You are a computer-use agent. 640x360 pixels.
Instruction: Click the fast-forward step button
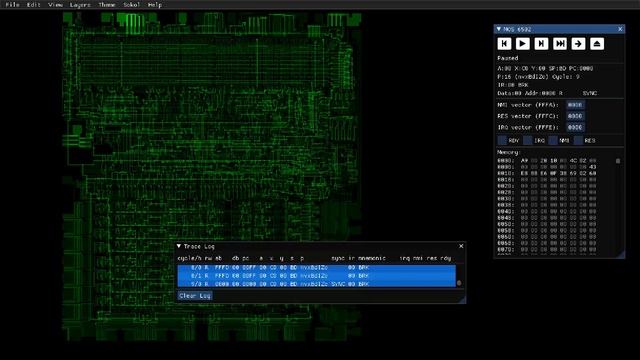click(560, 44)
